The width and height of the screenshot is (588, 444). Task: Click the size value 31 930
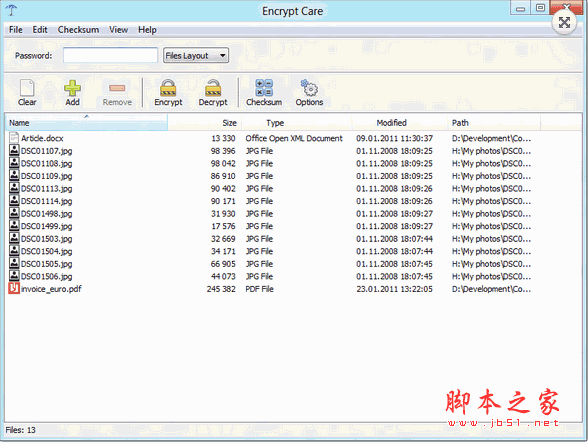click(224, 214)
